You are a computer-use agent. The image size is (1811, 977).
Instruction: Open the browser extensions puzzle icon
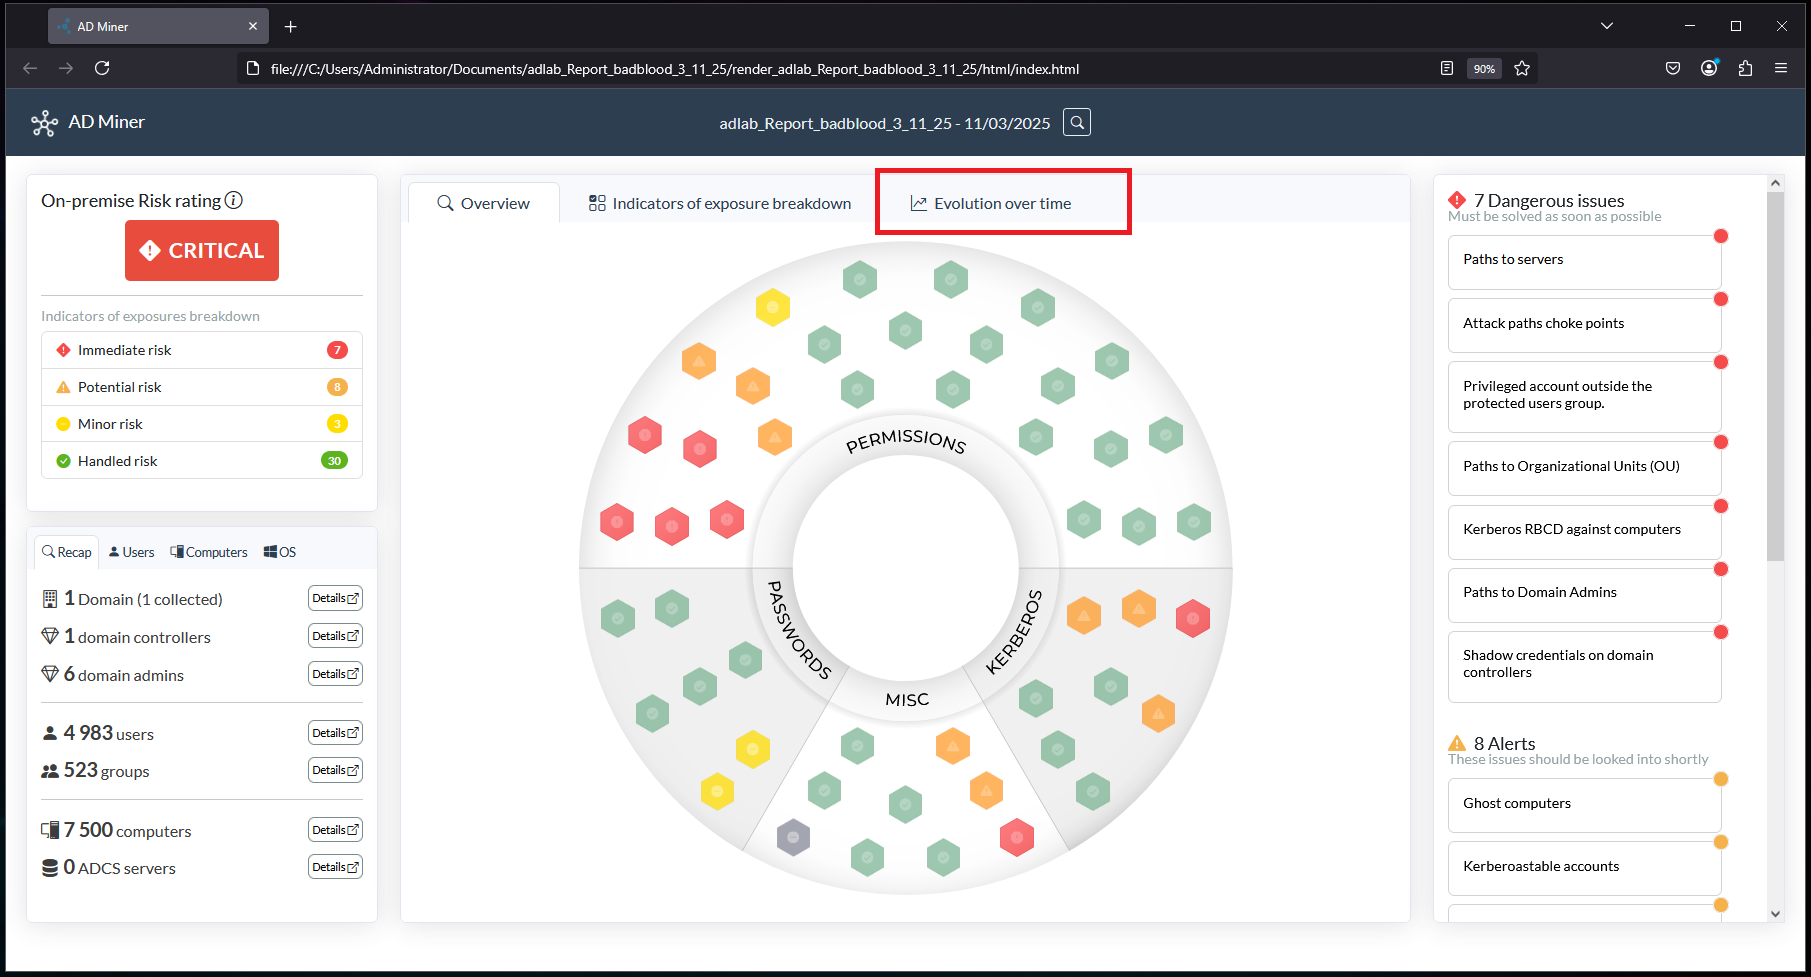point(1745,68)
